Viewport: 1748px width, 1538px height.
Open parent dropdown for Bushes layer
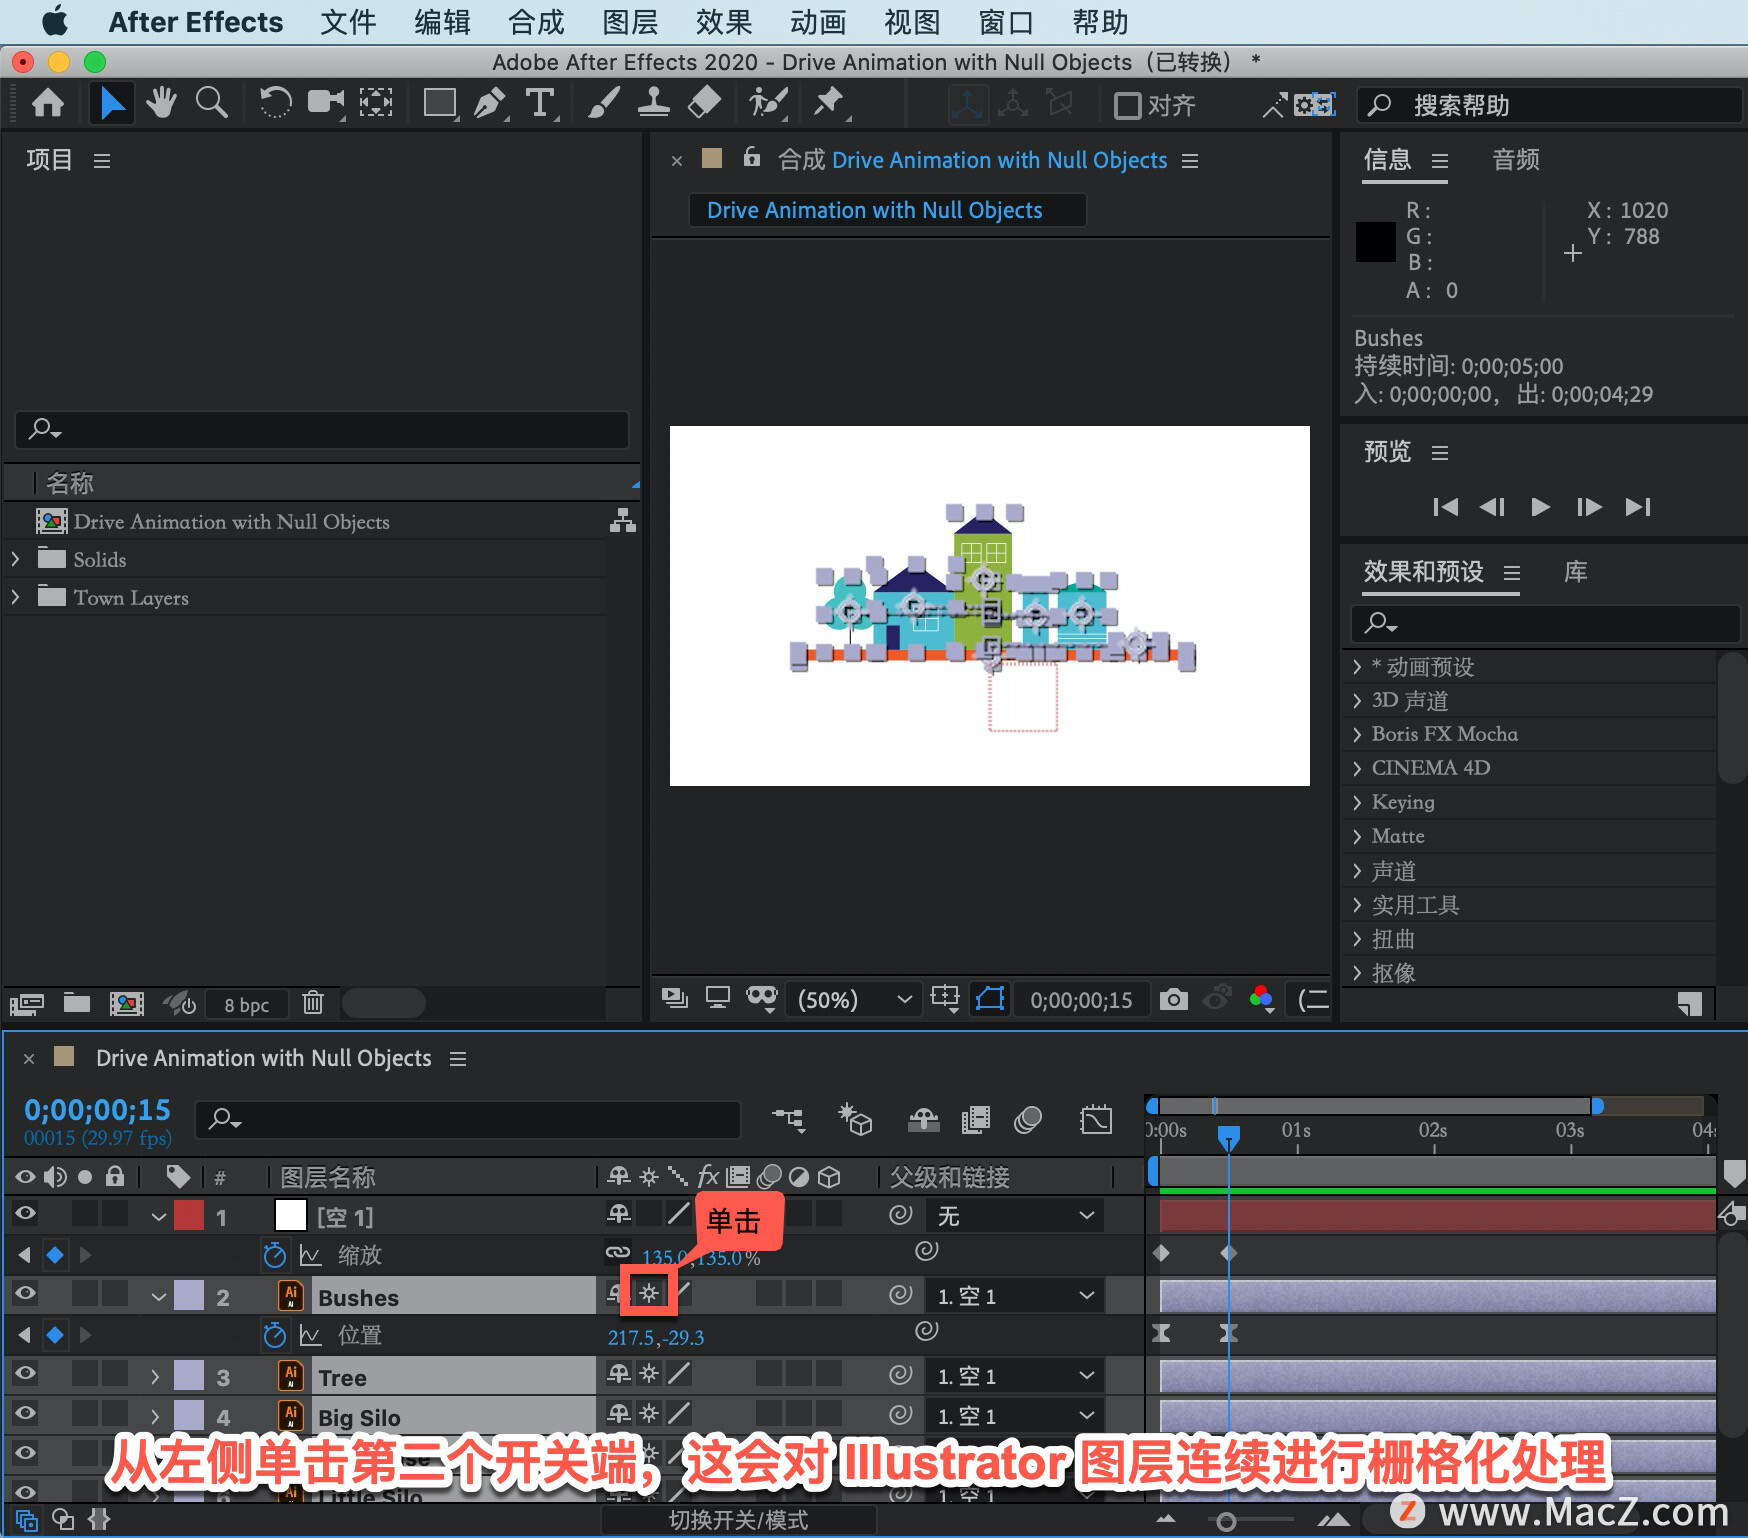tap(1015, 1296)
